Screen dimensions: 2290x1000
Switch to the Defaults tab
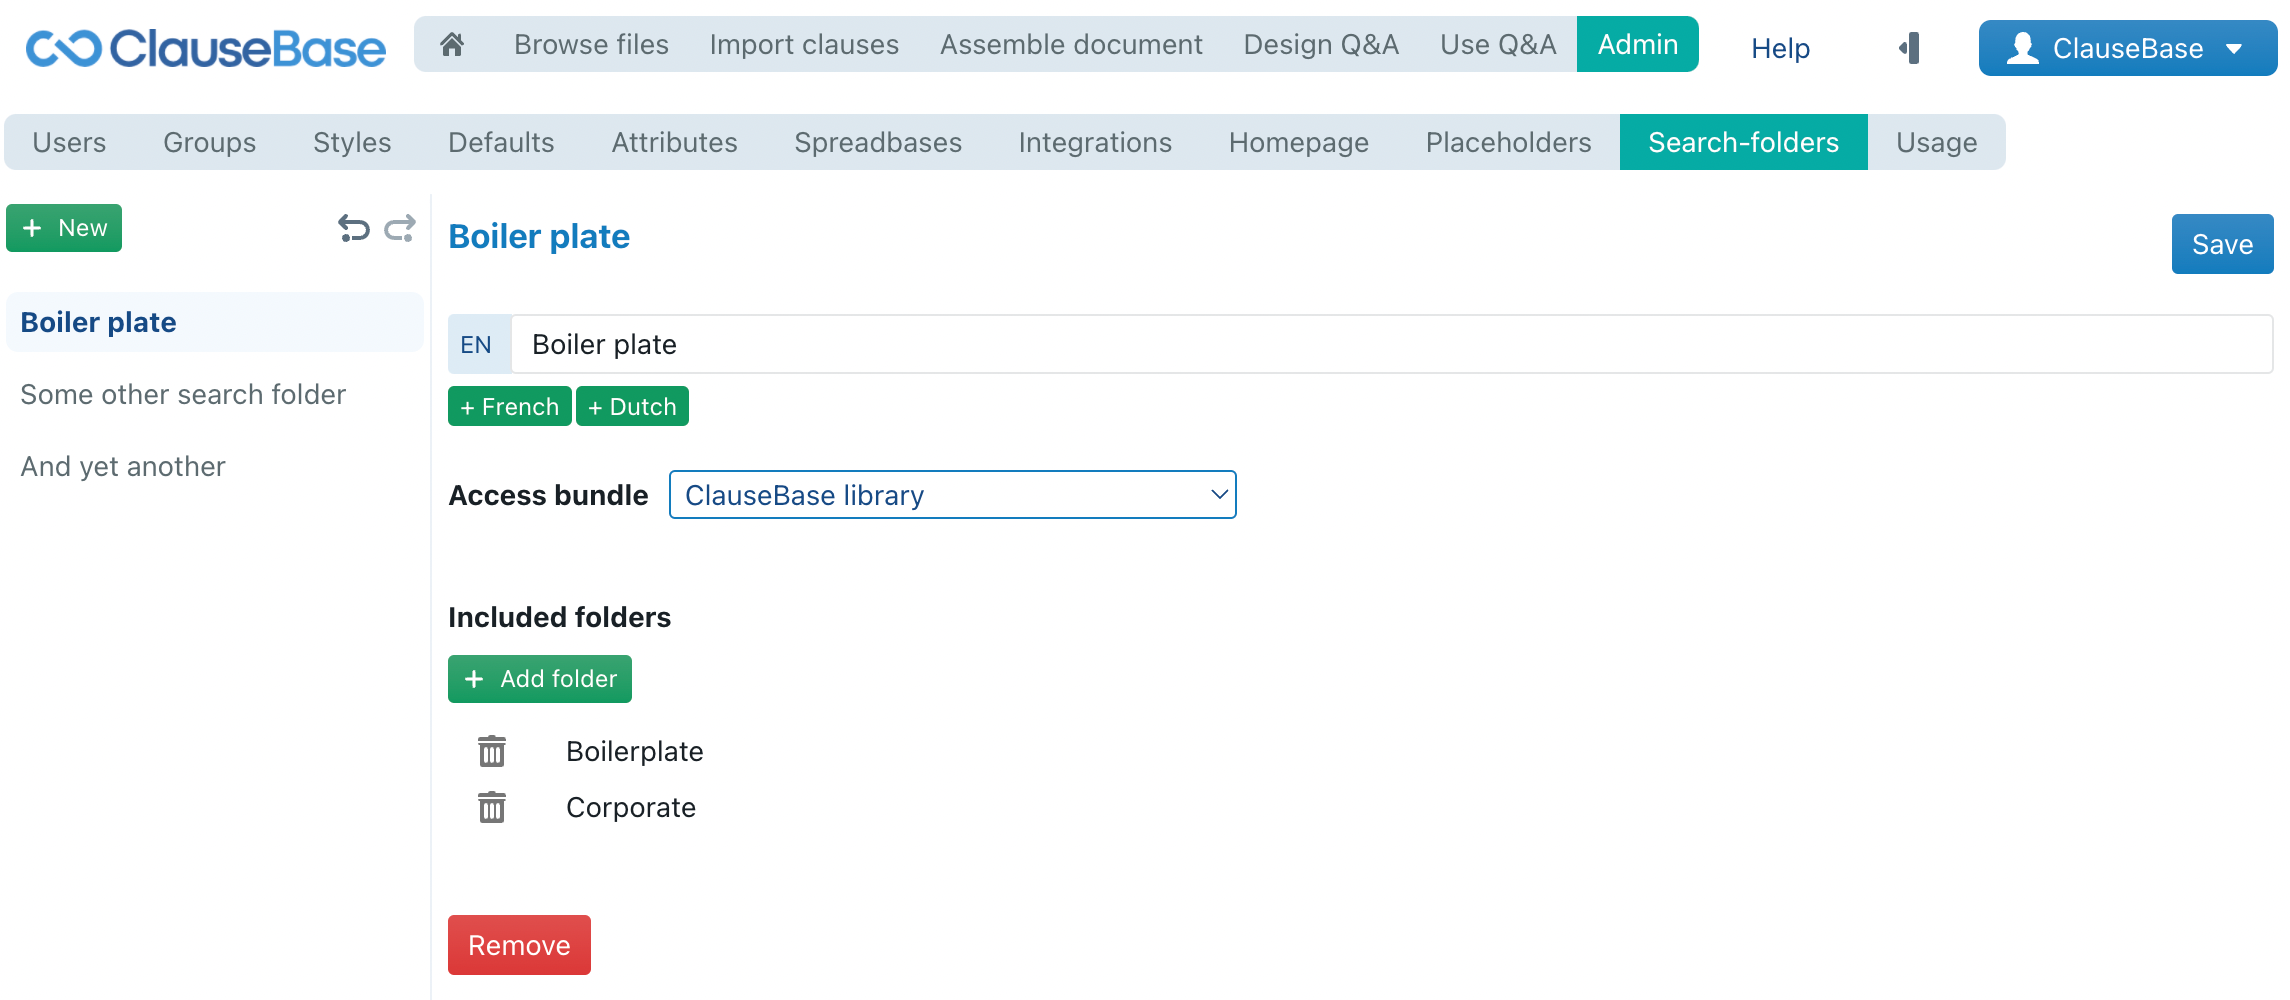click(501, 142)
